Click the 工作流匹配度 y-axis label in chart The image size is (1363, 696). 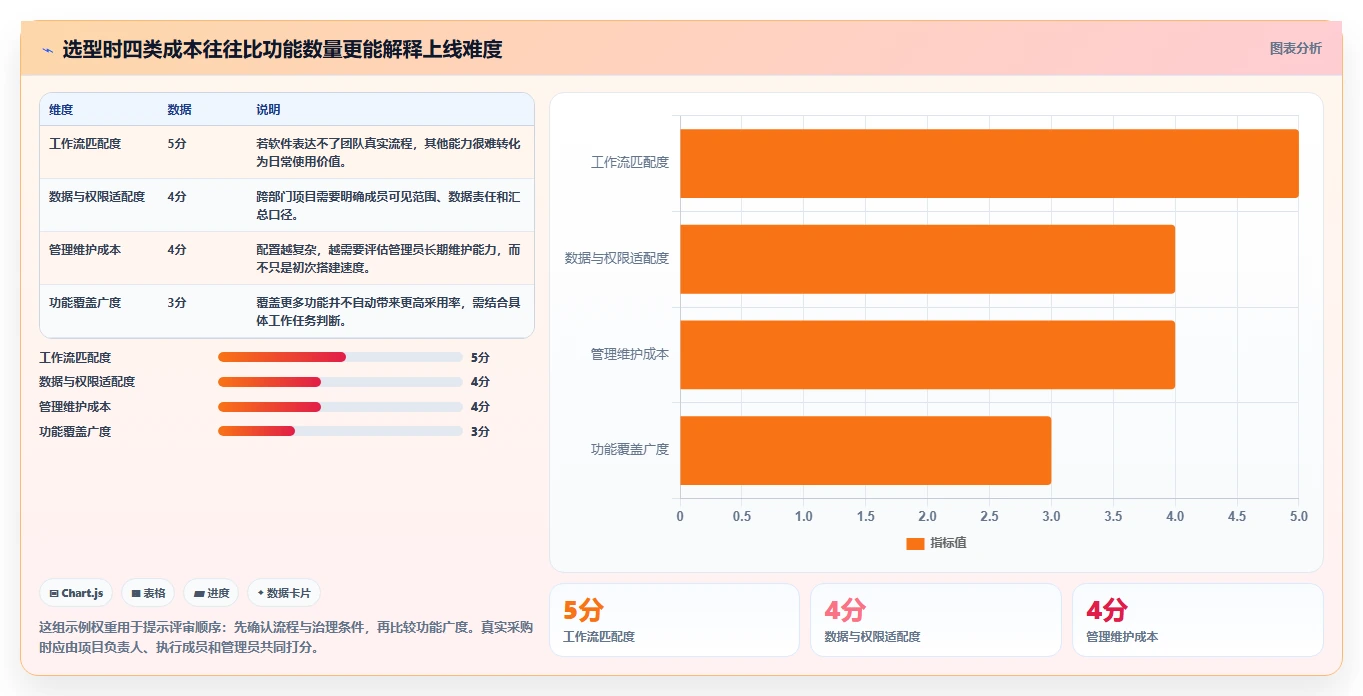(630, 162)
